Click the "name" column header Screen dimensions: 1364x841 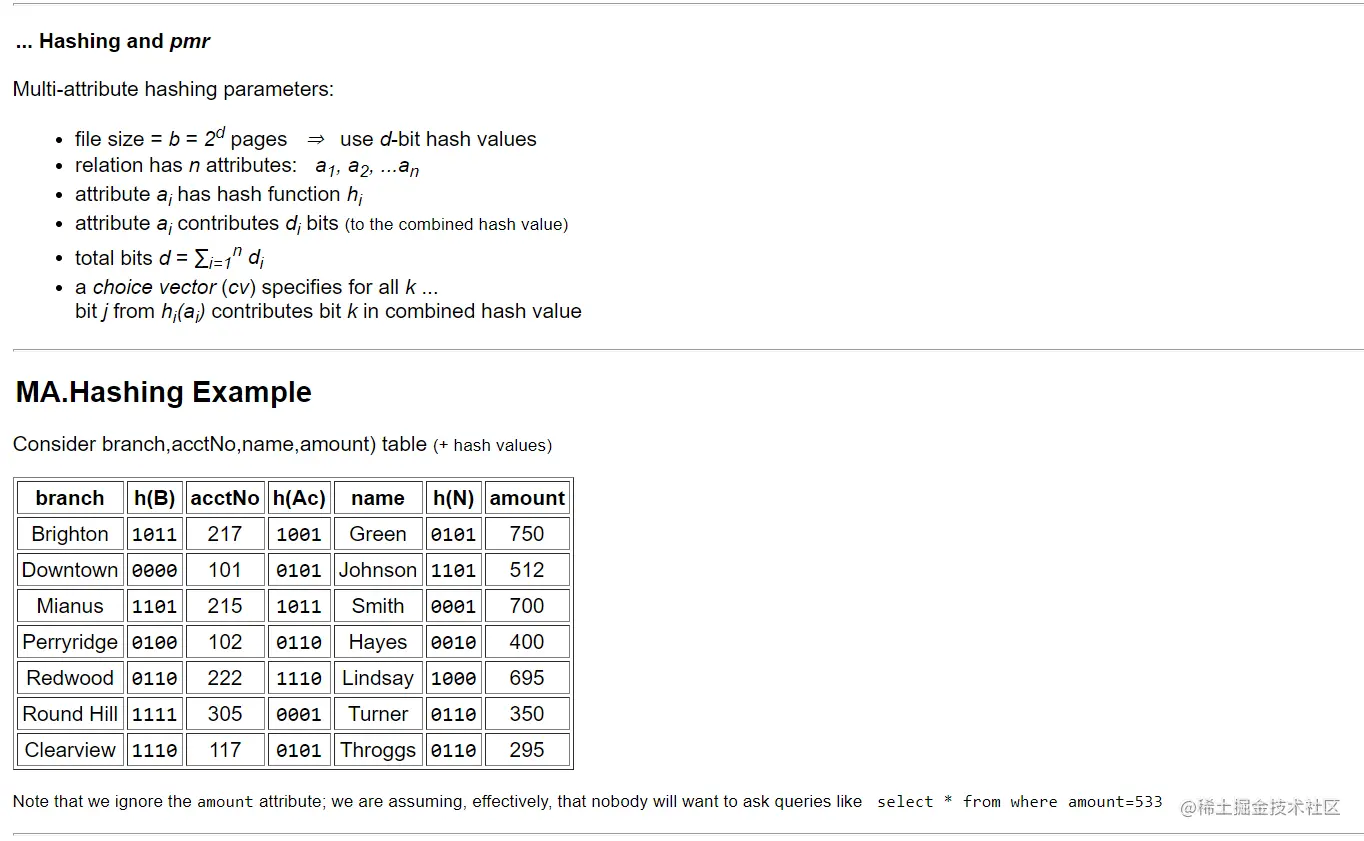tap(378, 498)
